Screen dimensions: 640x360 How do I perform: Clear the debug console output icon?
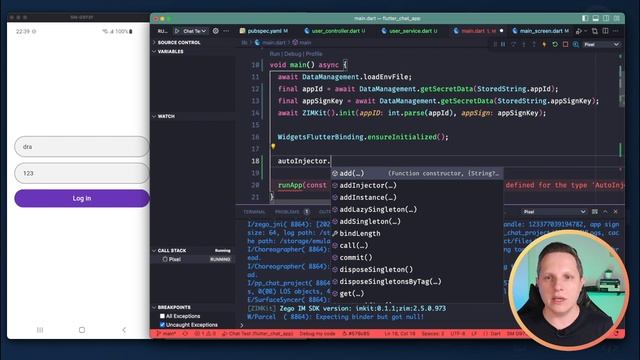pyautogui.click(x=595, y=211)
